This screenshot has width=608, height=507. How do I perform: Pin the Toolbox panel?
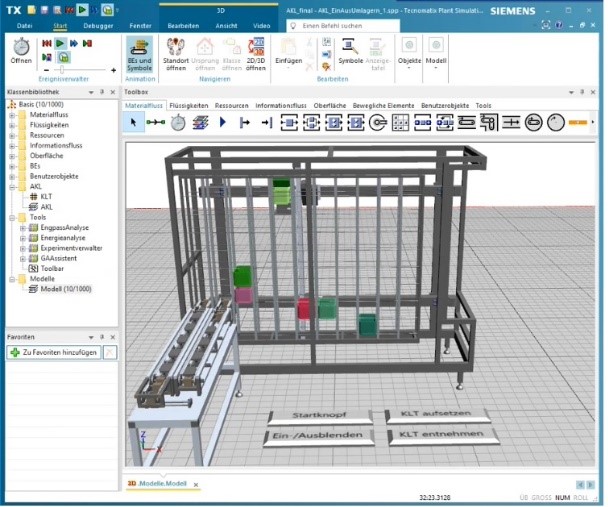[x=582, y=92]
